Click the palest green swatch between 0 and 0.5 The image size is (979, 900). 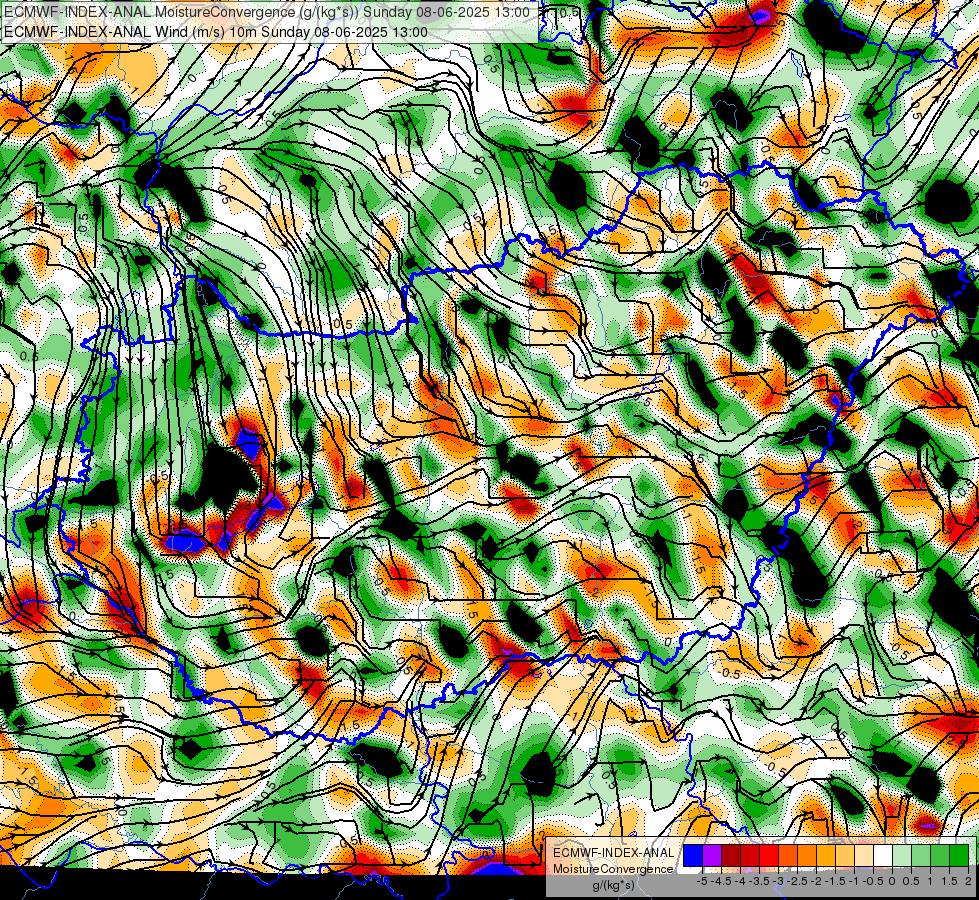point(902,855)
